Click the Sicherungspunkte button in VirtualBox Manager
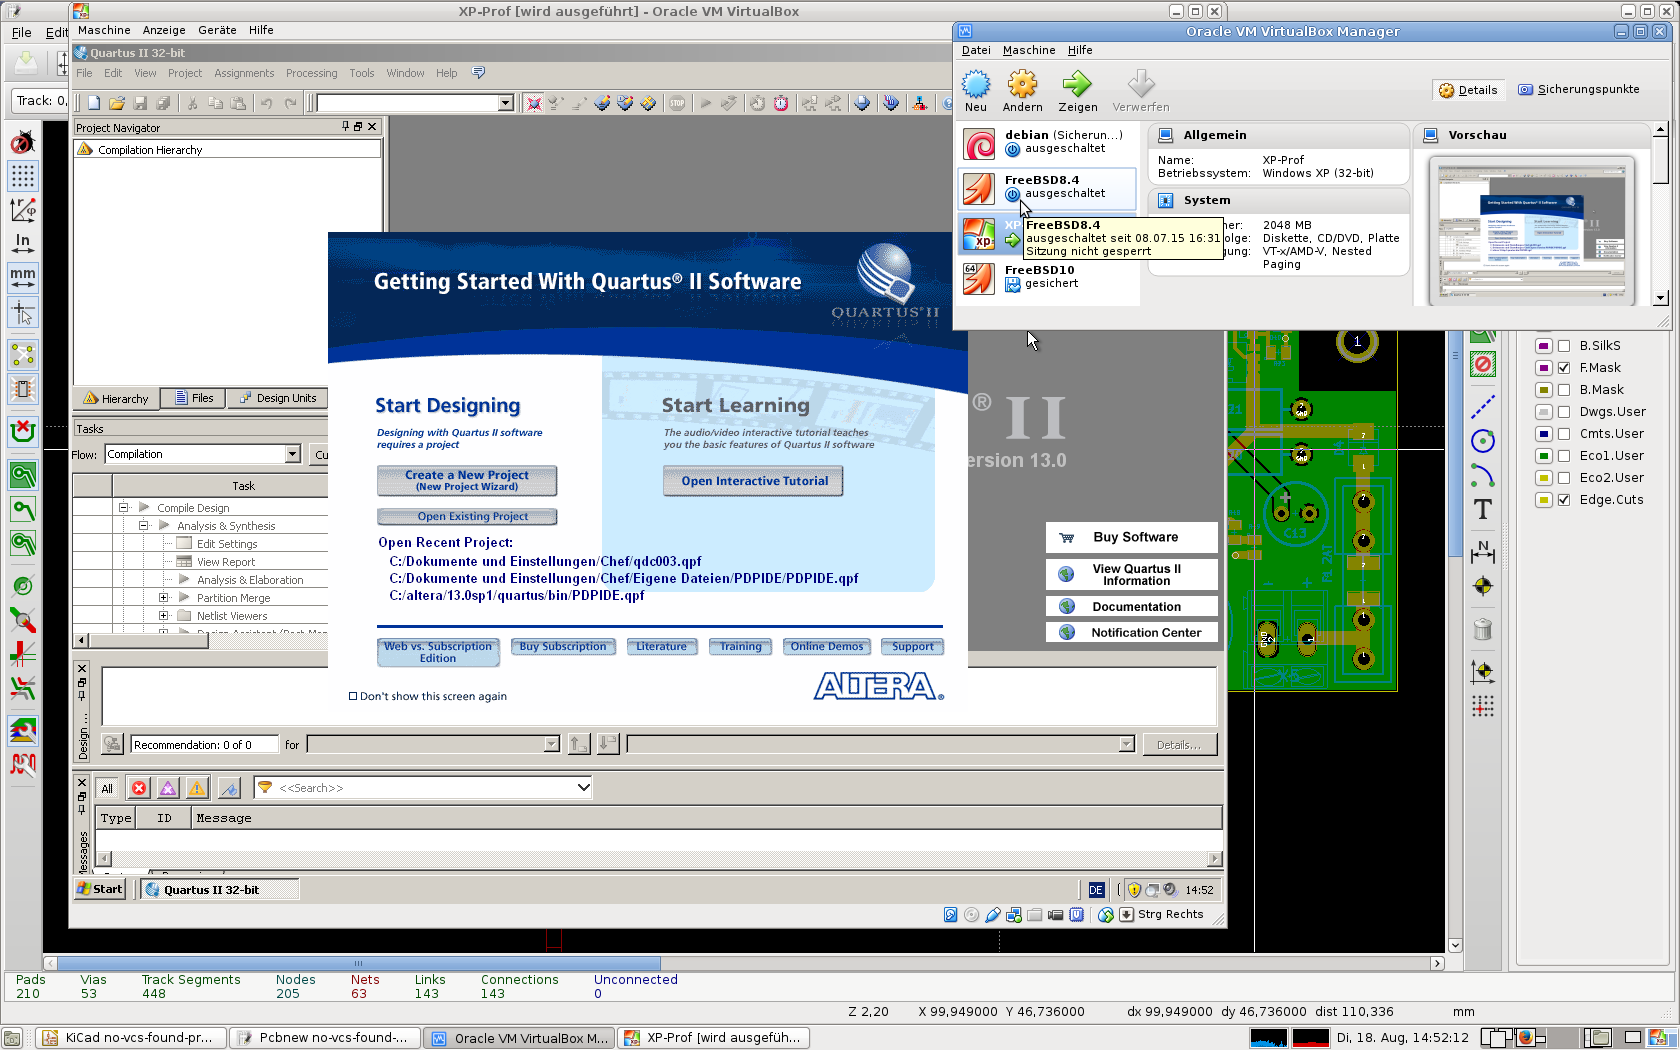Viewport: 1680px width, 1050px height. tap(1579, 89)
